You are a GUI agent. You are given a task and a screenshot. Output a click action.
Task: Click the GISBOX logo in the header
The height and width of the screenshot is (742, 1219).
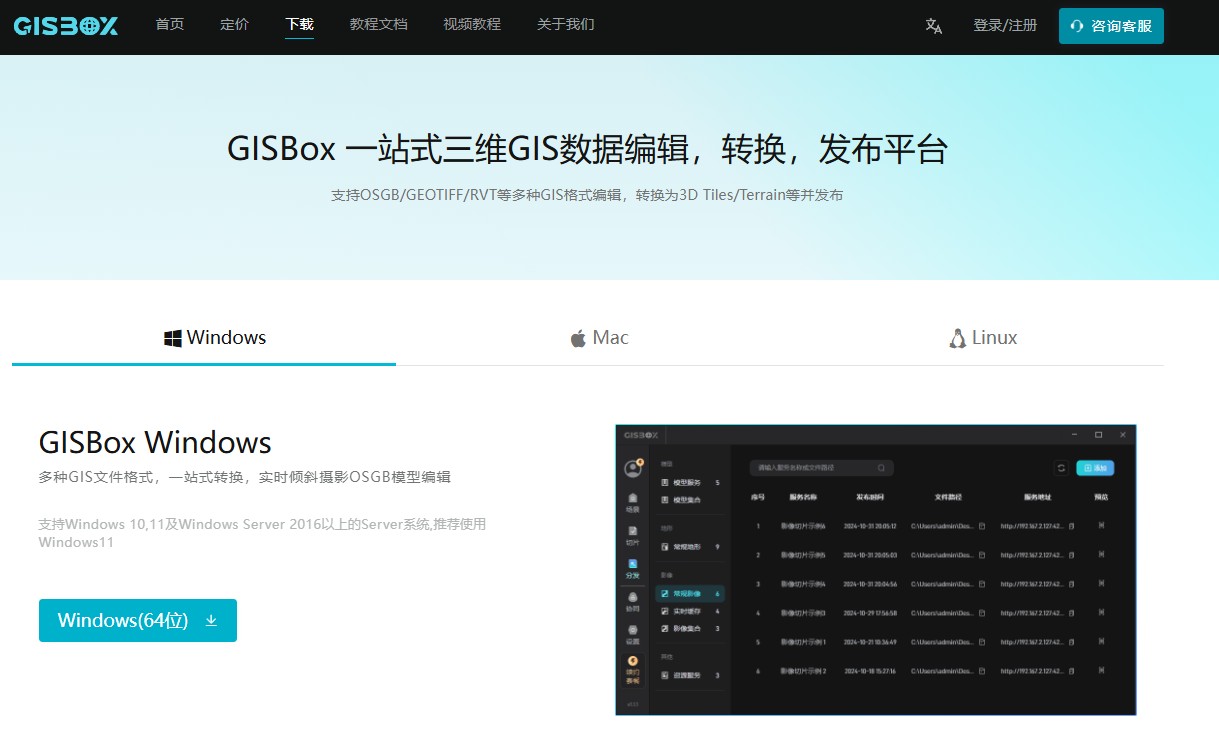(66, 26)
